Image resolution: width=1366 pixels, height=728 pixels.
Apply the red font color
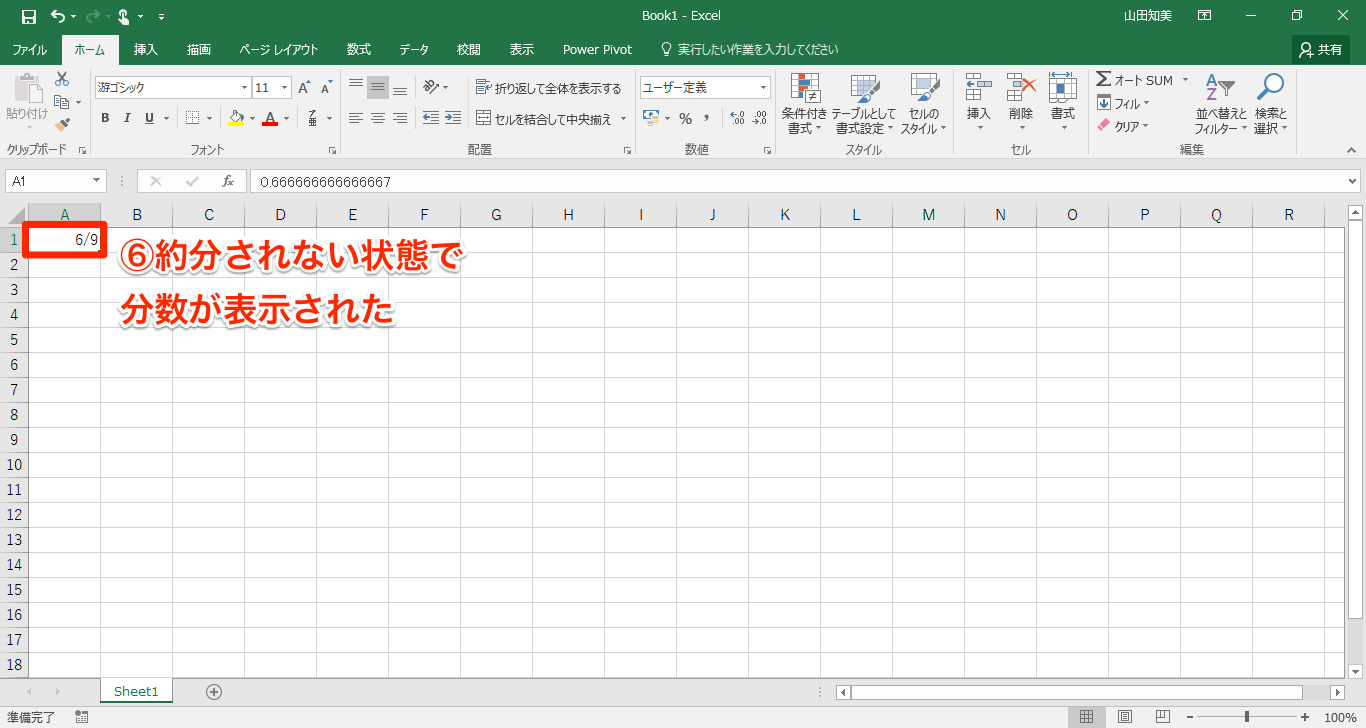pos(270,118)
